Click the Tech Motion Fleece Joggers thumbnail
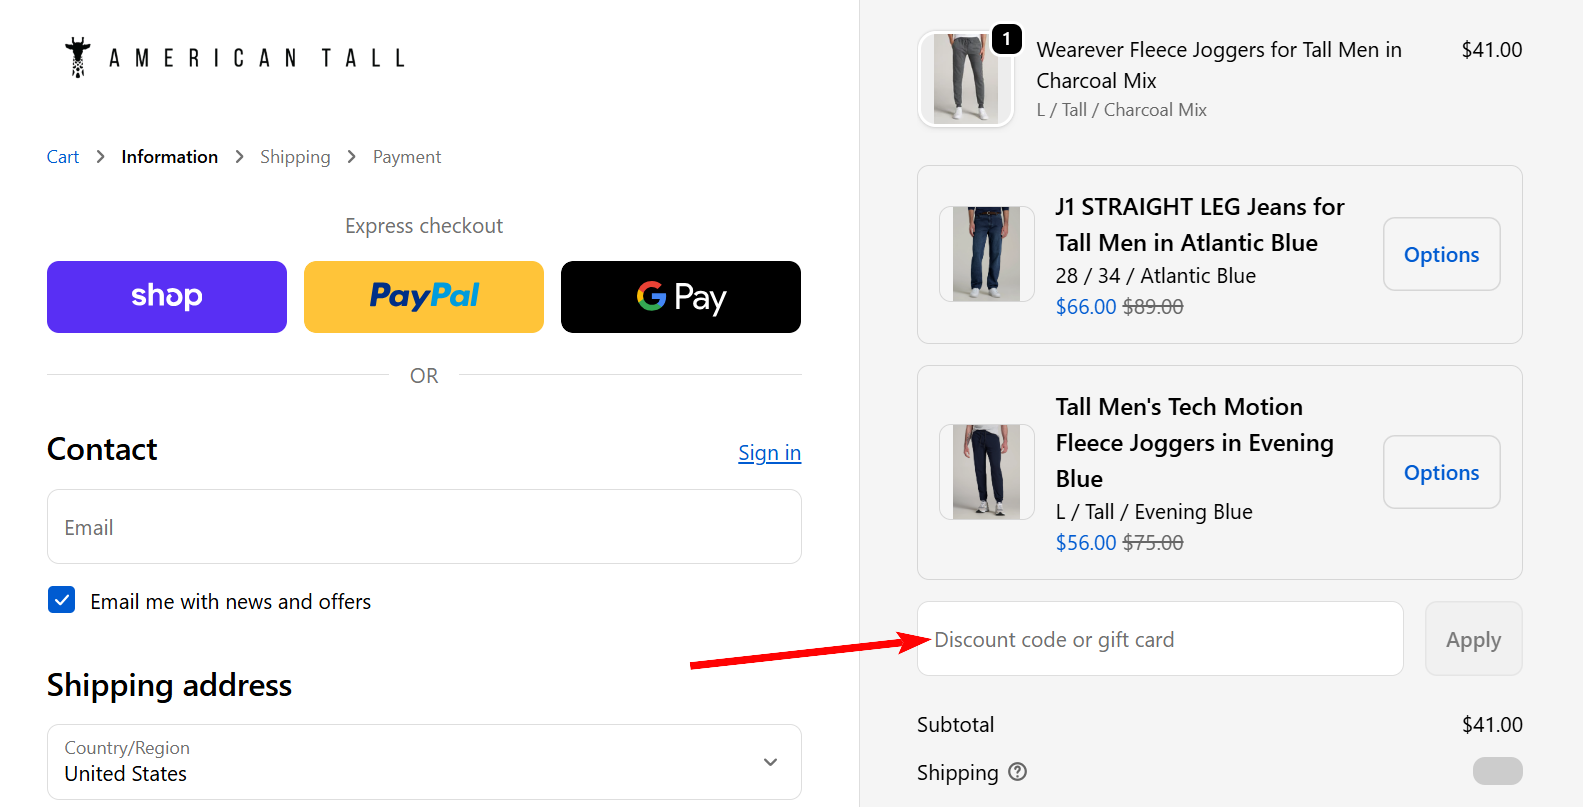Viewport: 1583px width, 807px height. [986, 472]
